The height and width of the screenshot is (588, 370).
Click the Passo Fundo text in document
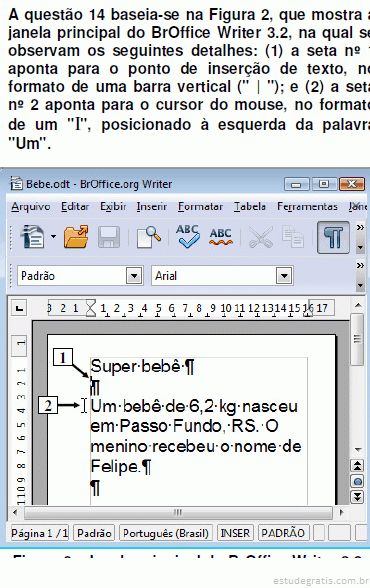pyautogui.click(x=171, y=426)
